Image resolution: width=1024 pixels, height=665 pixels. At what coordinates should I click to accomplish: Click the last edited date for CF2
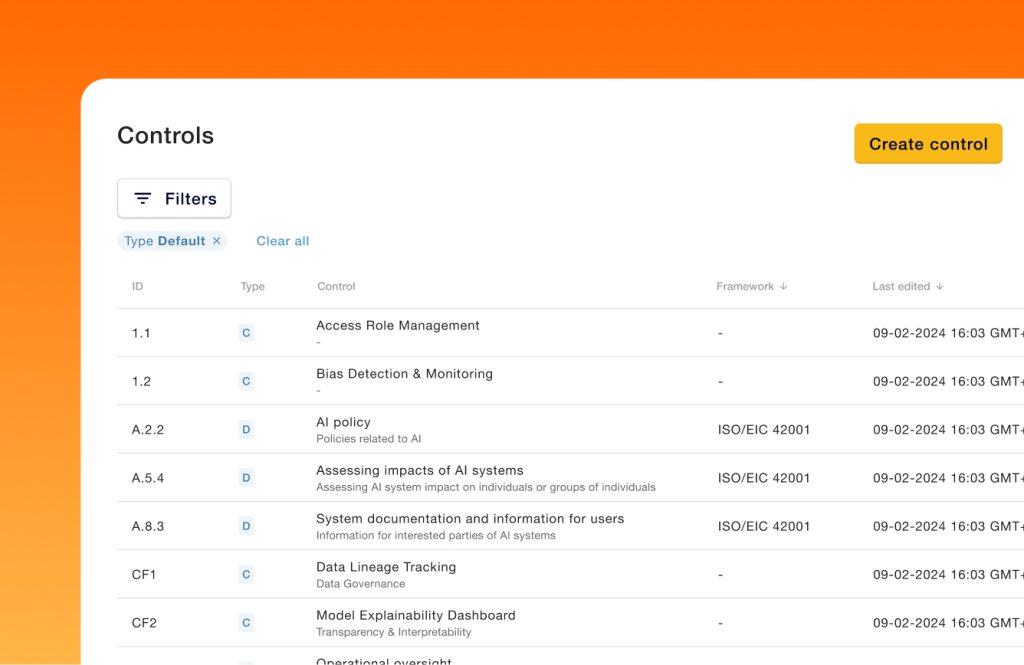(948, 623)
